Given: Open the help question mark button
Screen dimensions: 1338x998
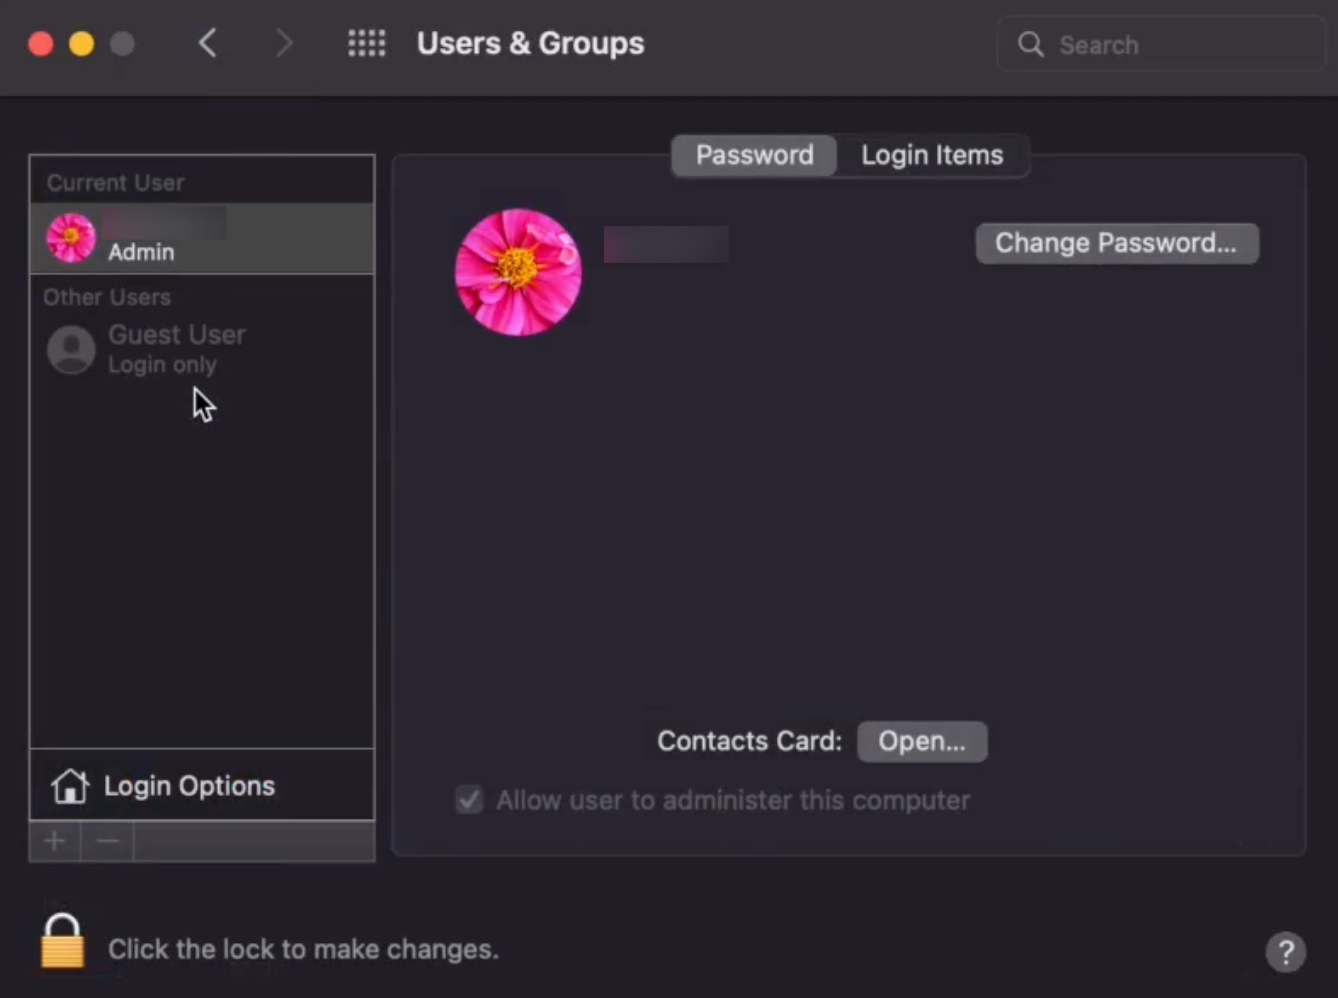Looking at the screenshot, I should point(1286,951).
